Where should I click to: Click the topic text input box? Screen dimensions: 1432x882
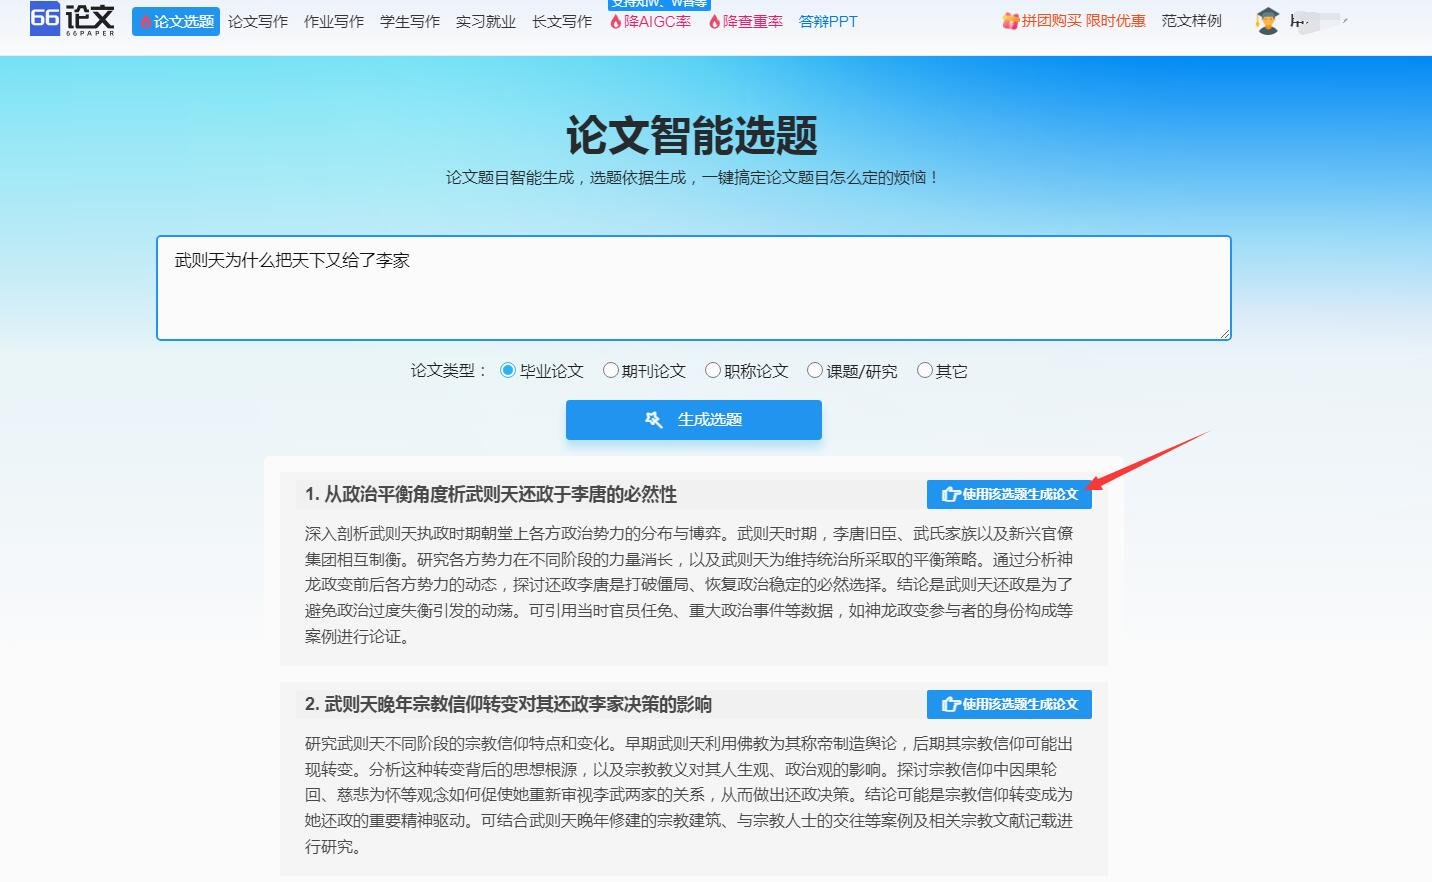click(693, 288)
